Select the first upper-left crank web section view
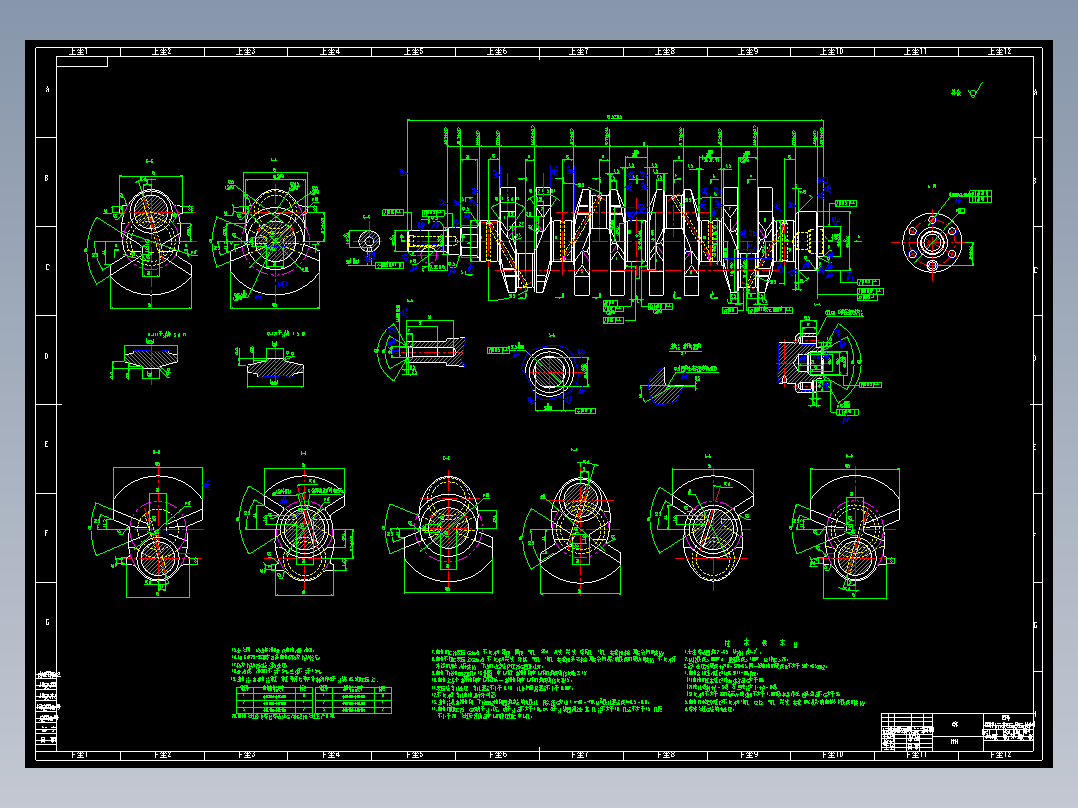Image resolution: width=1078 pixels, height=808 pixels. tap(142, 235)
